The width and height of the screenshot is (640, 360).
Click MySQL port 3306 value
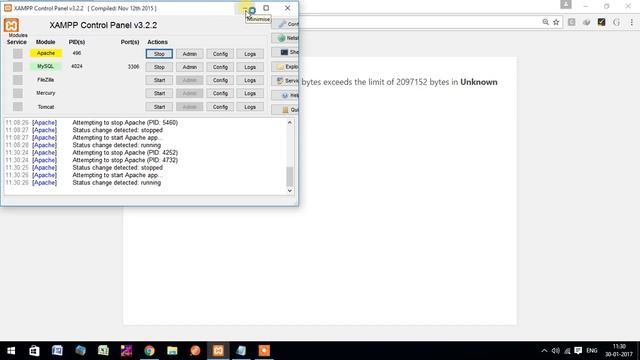coord(133,67)
